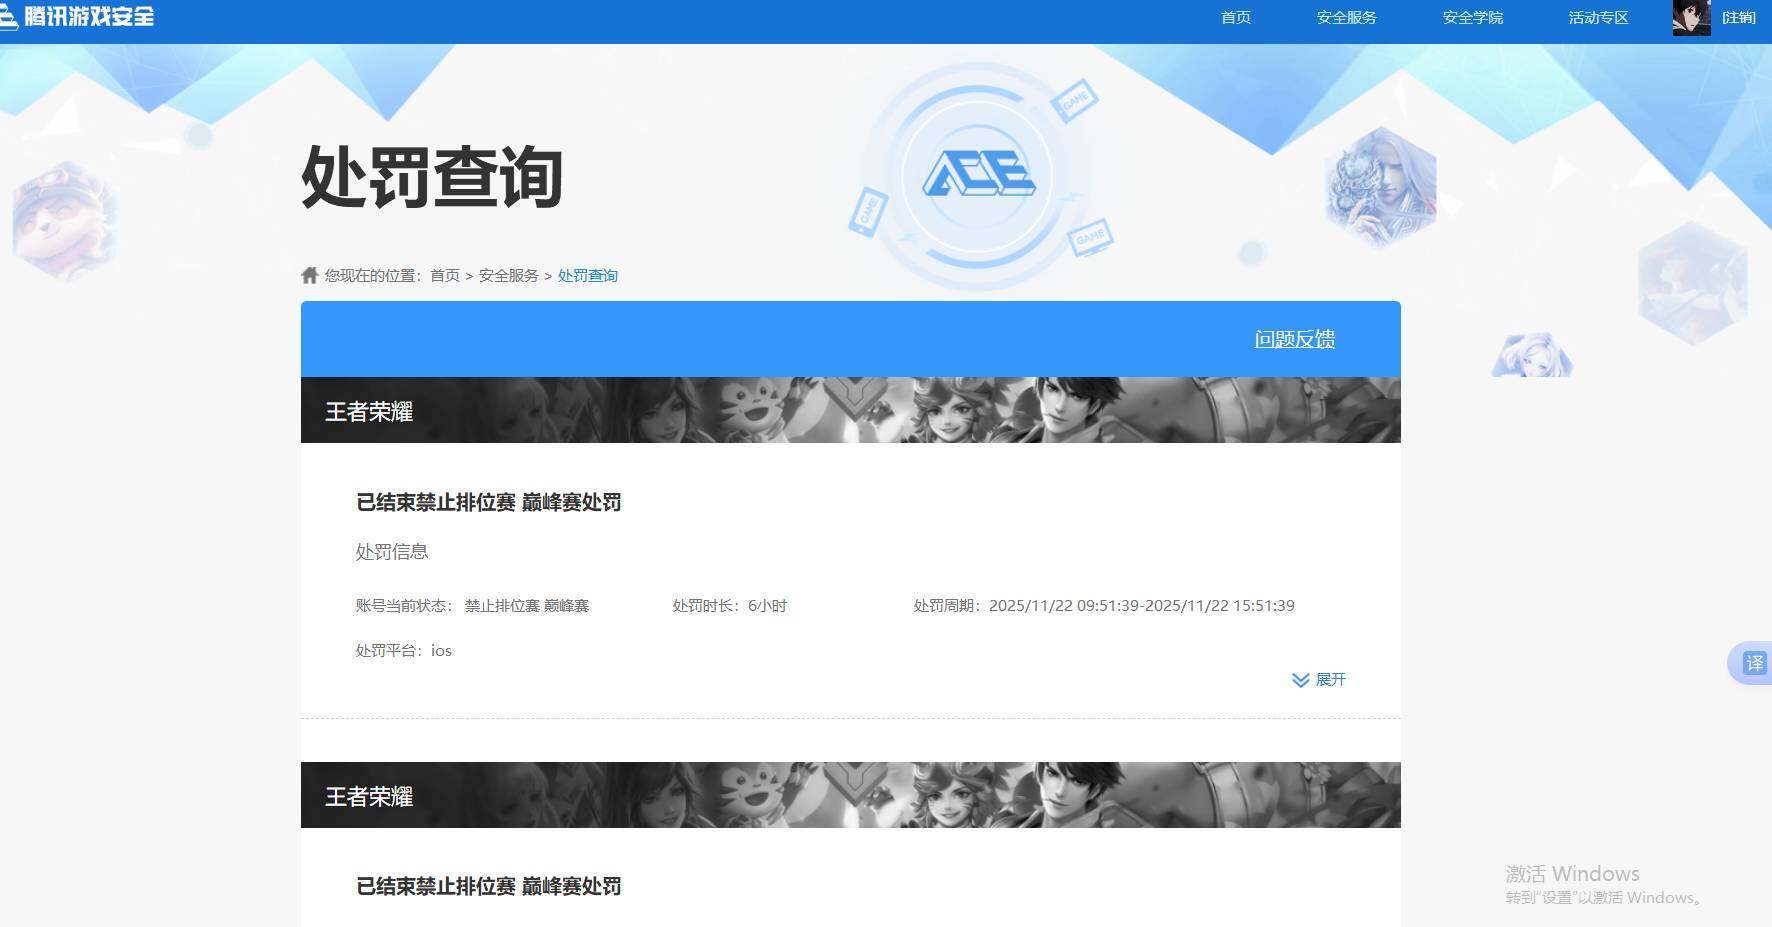This screenshot has width=1772, height=927.
Task: Open the 活动专区 menu item
Action: tap(1596, 17)
